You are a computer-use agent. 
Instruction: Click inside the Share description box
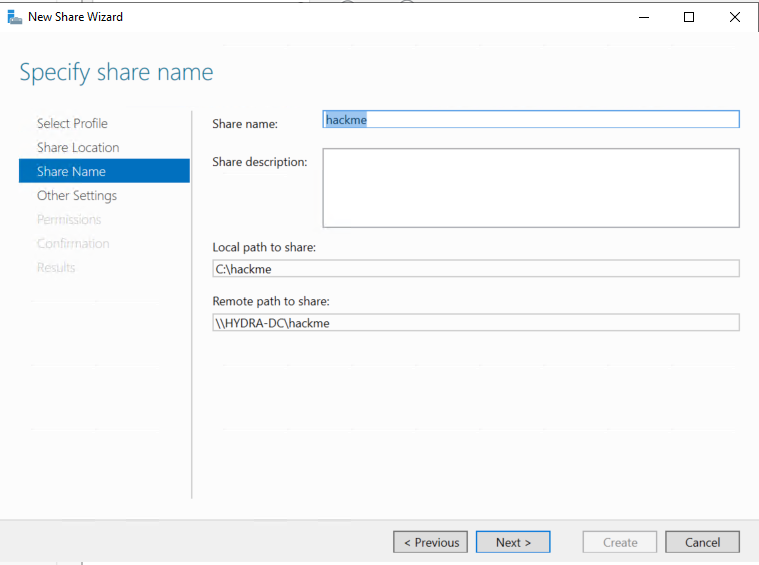[x=530, y=188]
